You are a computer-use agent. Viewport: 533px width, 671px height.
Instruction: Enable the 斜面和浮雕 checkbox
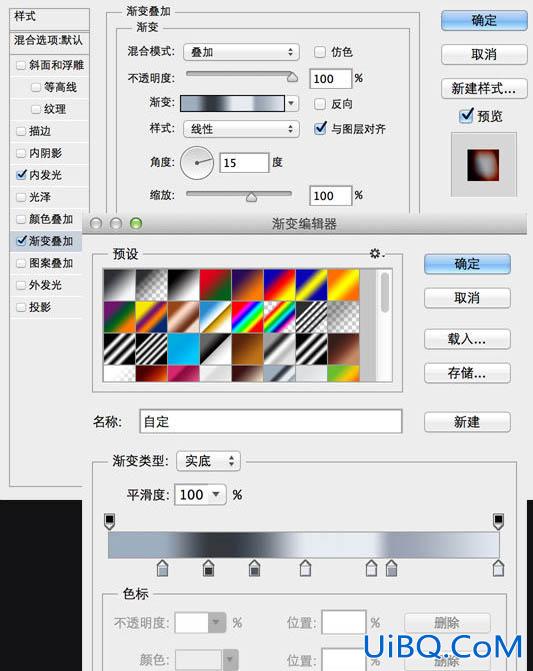pyautogui.click(x=21, y=65)
